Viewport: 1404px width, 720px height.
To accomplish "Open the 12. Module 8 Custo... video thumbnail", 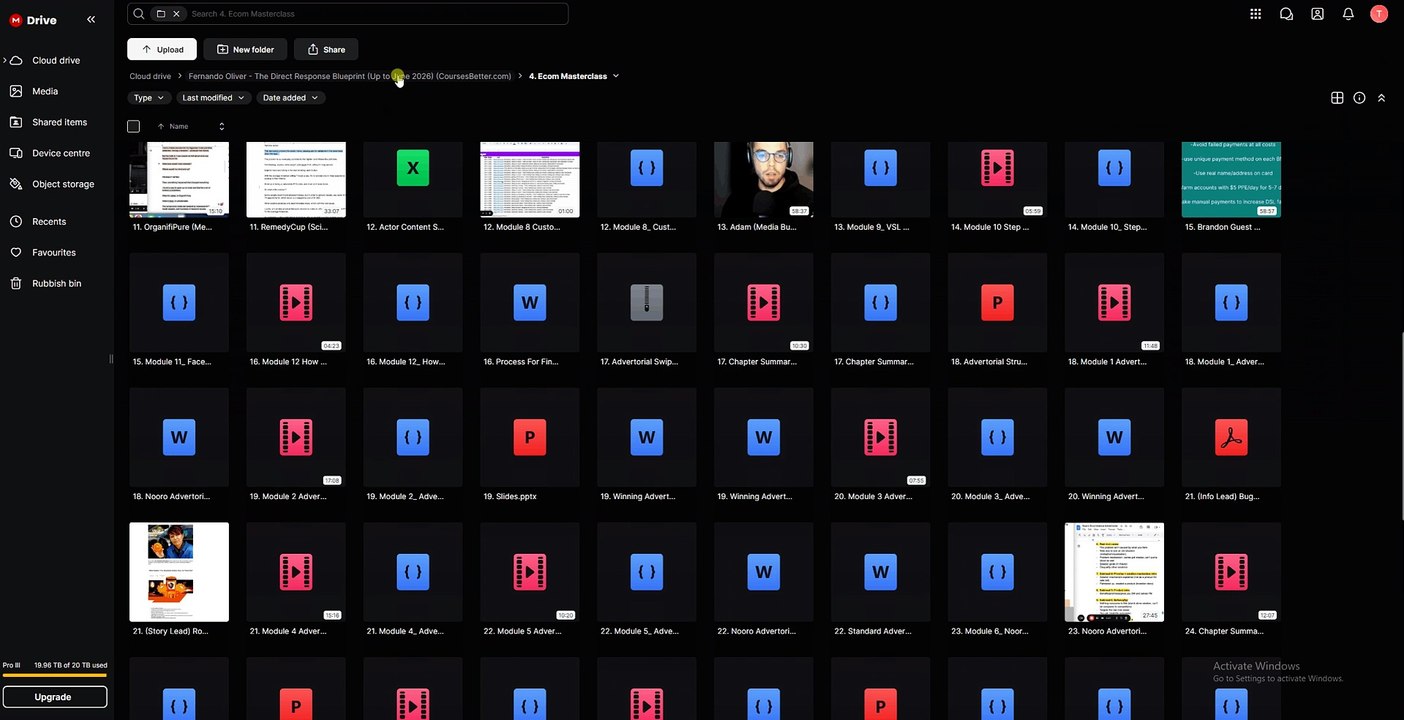I will tap(530, 180).
